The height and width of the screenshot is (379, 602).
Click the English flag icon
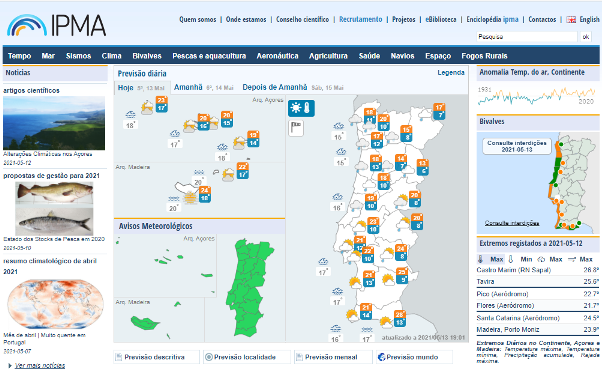(571, 20)
